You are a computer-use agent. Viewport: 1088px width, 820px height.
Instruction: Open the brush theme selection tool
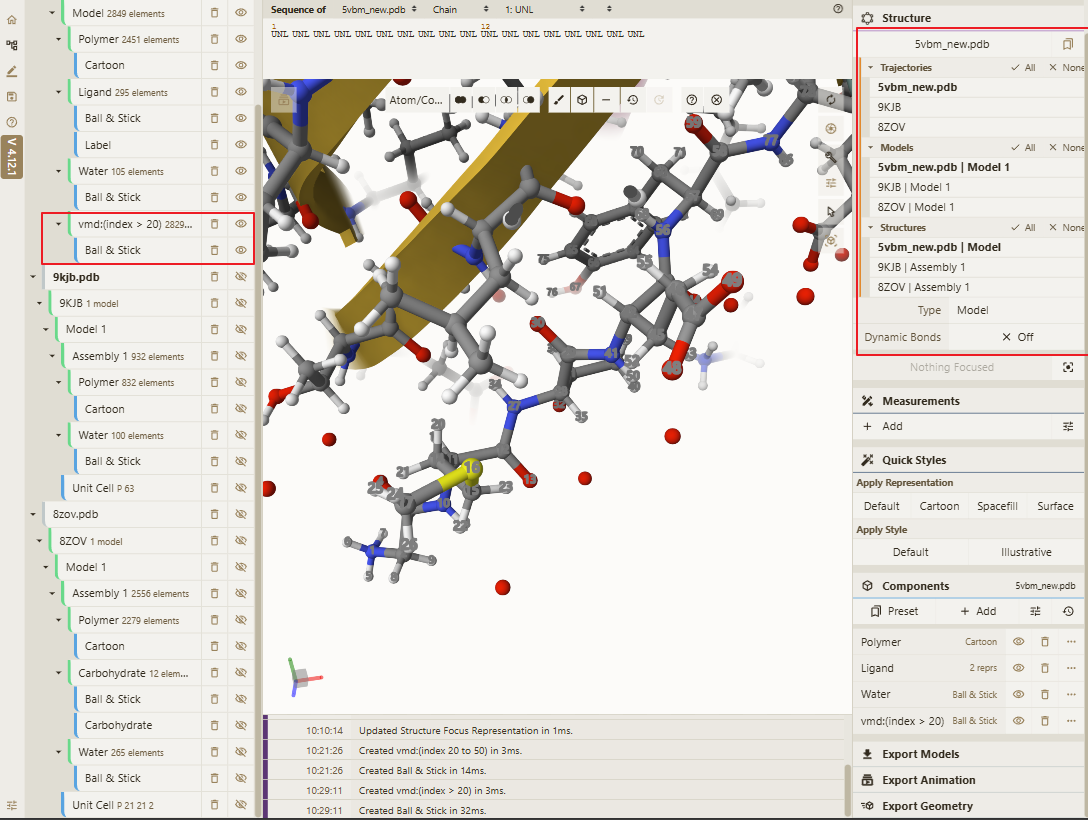click(x=559, y=100)
